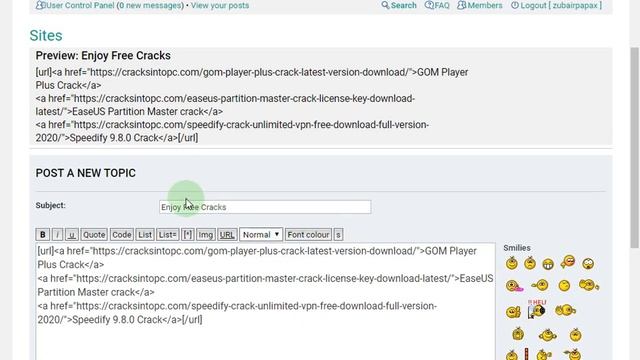
Task: Click the small s BBCode button
Action: 338,235
